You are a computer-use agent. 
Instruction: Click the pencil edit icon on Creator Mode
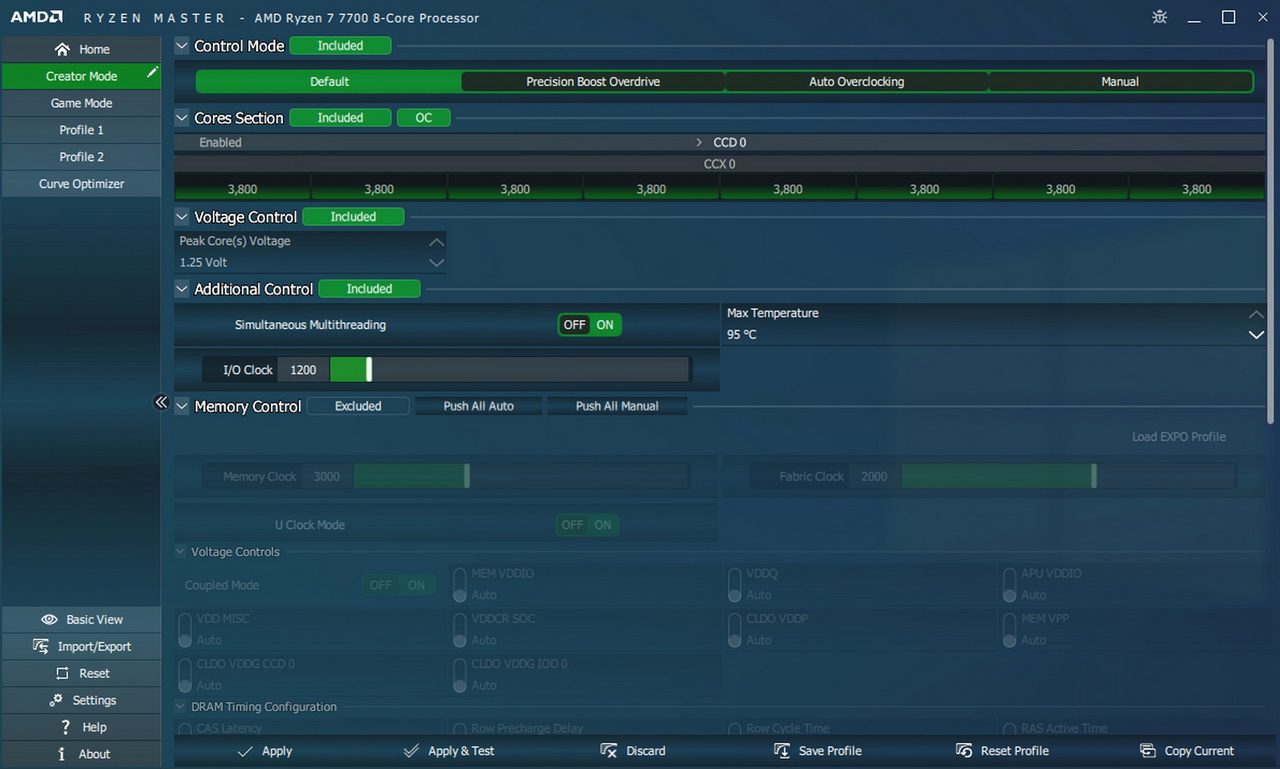click(152, 72)
